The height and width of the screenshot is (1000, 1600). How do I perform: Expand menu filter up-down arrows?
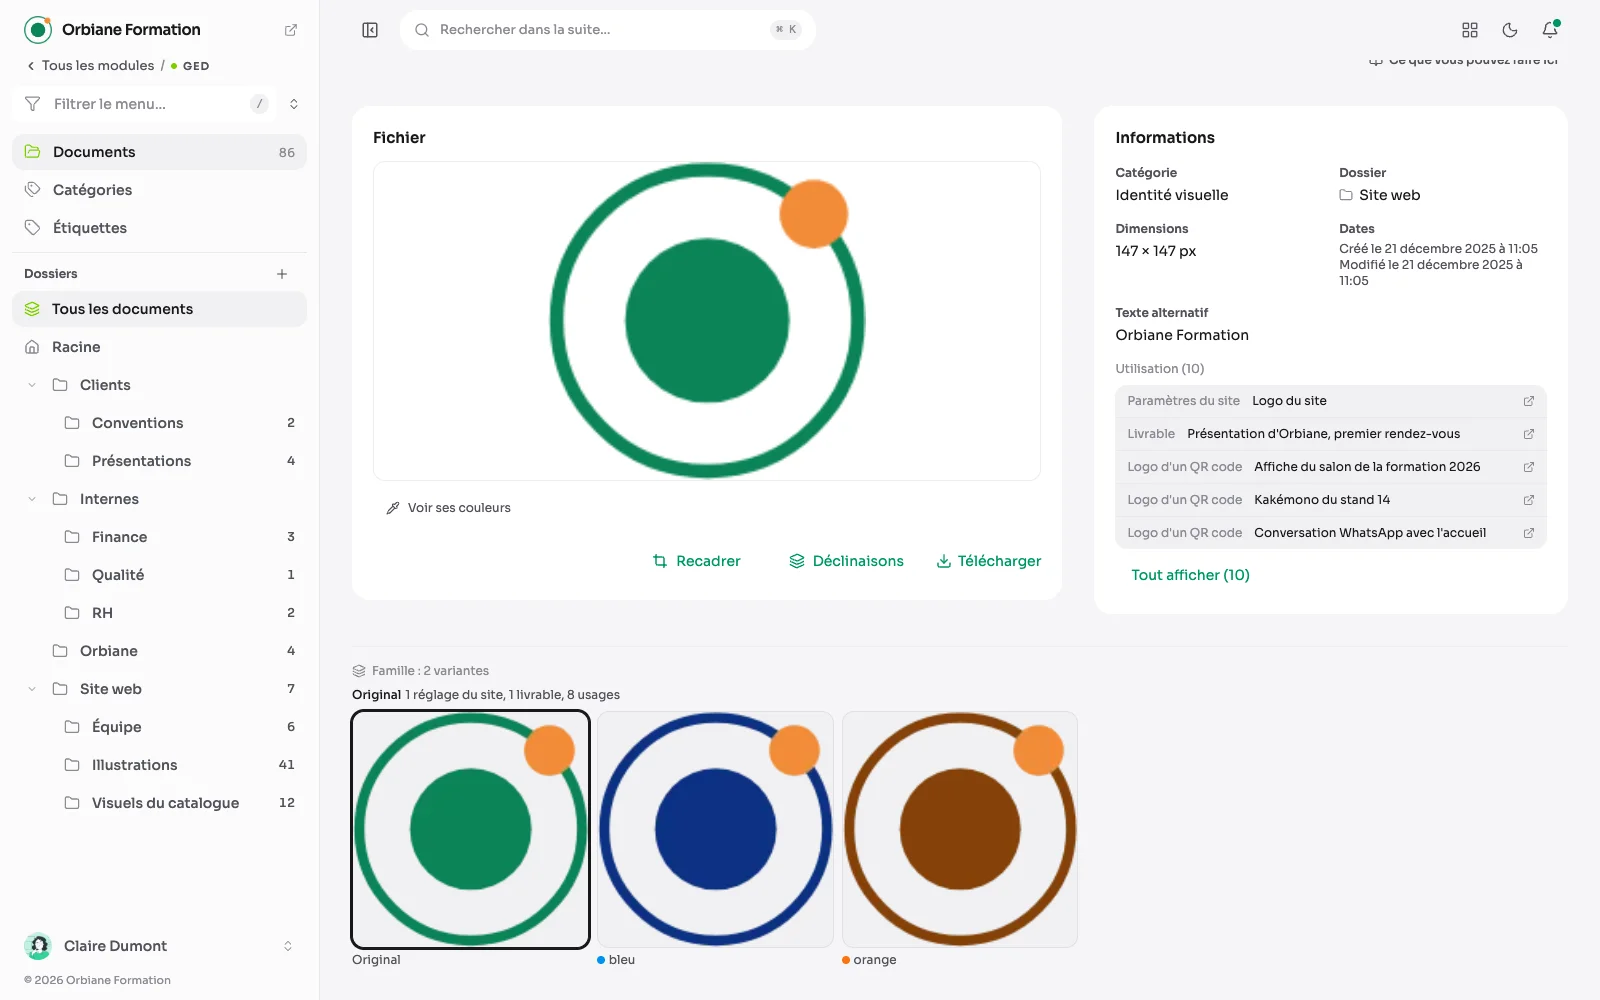tap(294, 104)
